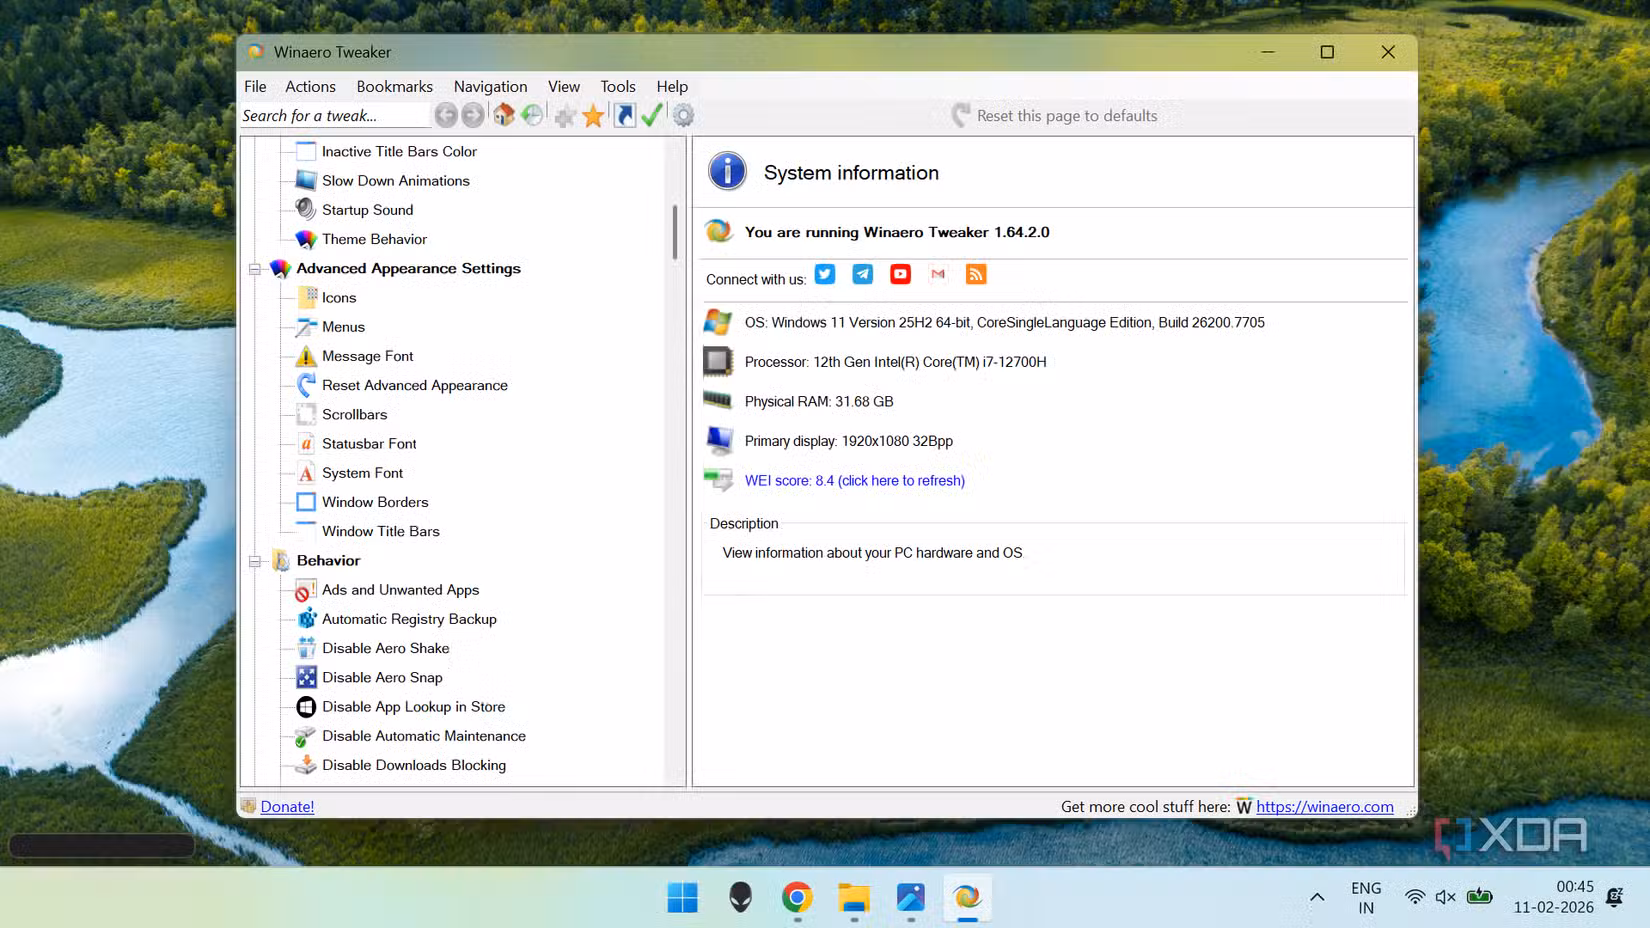Select Disable Automatic Maintenance item
This screenshot has width=1650, height=928.
(423, 736)
